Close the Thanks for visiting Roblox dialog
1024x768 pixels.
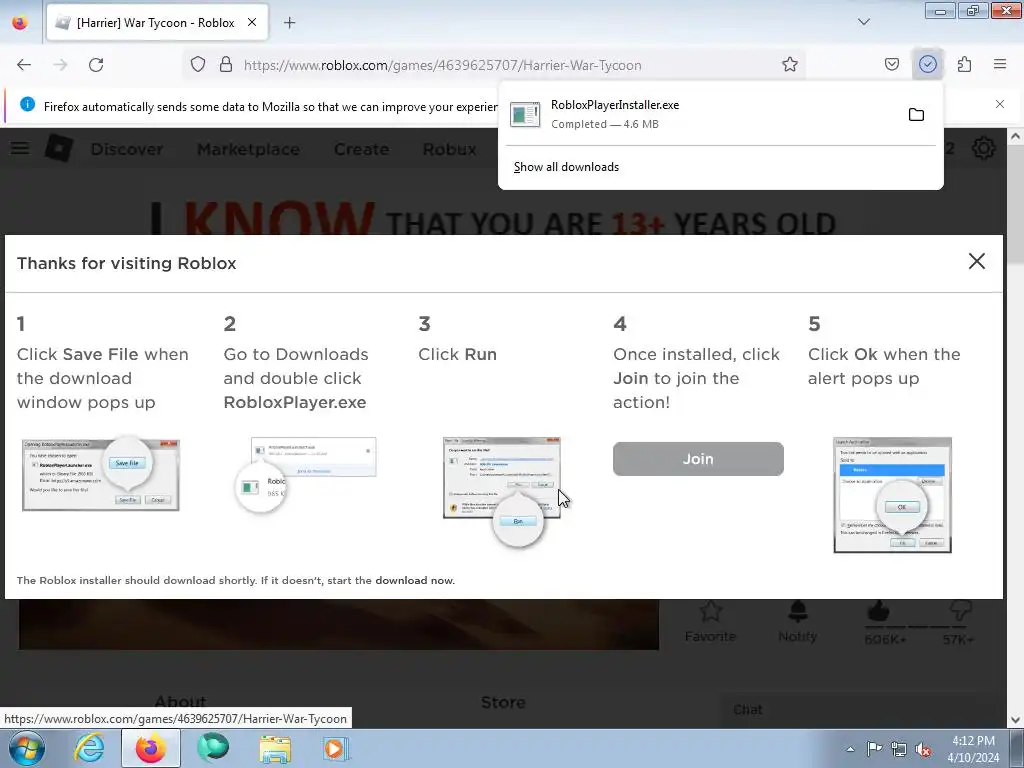(976, 261)
